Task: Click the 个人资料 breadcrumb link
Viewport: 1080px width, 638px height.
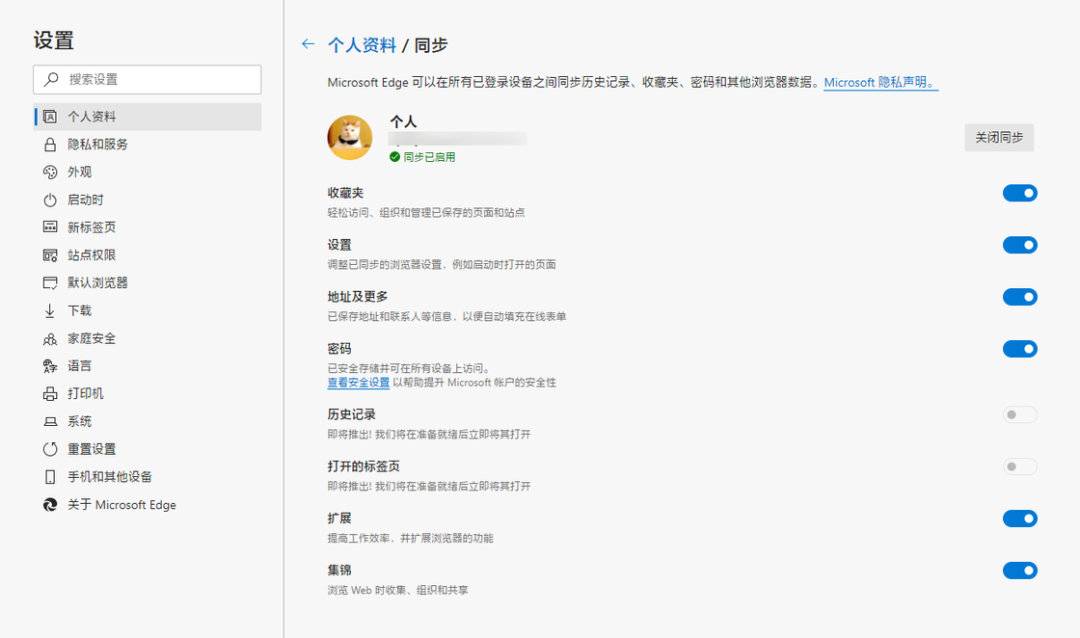Action: tap(362, 45)
